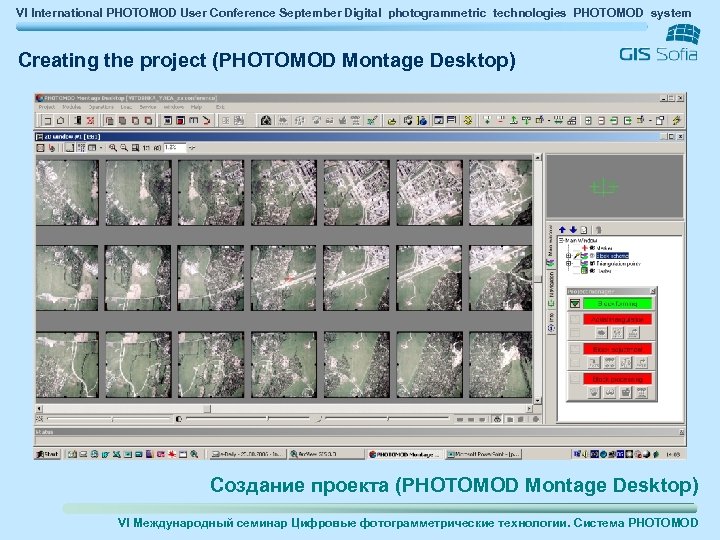Expand the Block scheme tree node
The width and height of the screenshot is (720, 540).
click(x=568, y=256)
